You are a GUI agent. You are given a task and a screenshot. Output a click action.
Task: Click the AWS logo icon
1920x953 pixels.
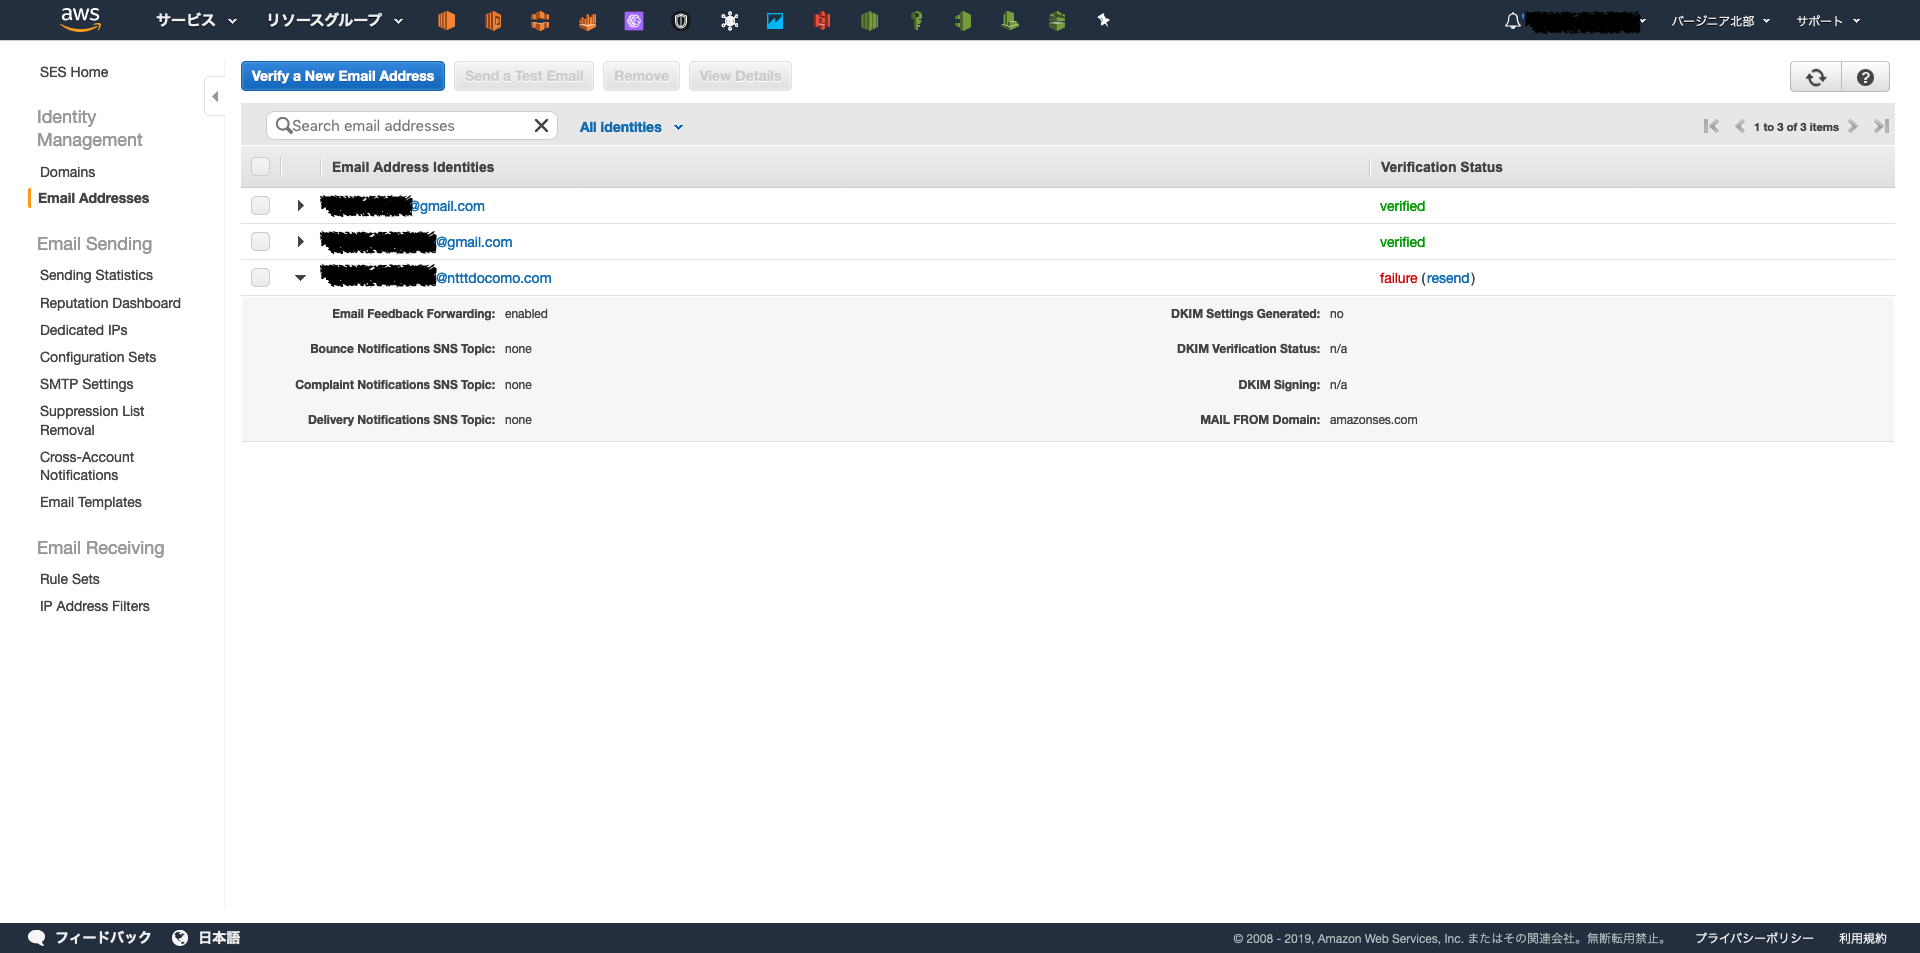(x=80, y=19)
